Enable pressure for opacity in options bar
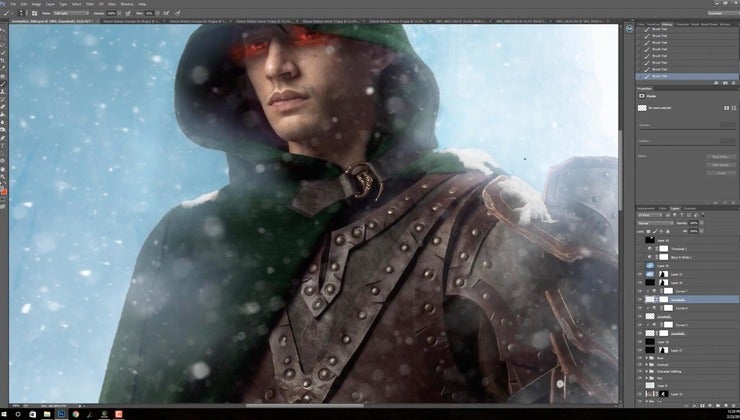Image resolution: width=740 pixels, height=420 pixels. click(x=127, y=13)
